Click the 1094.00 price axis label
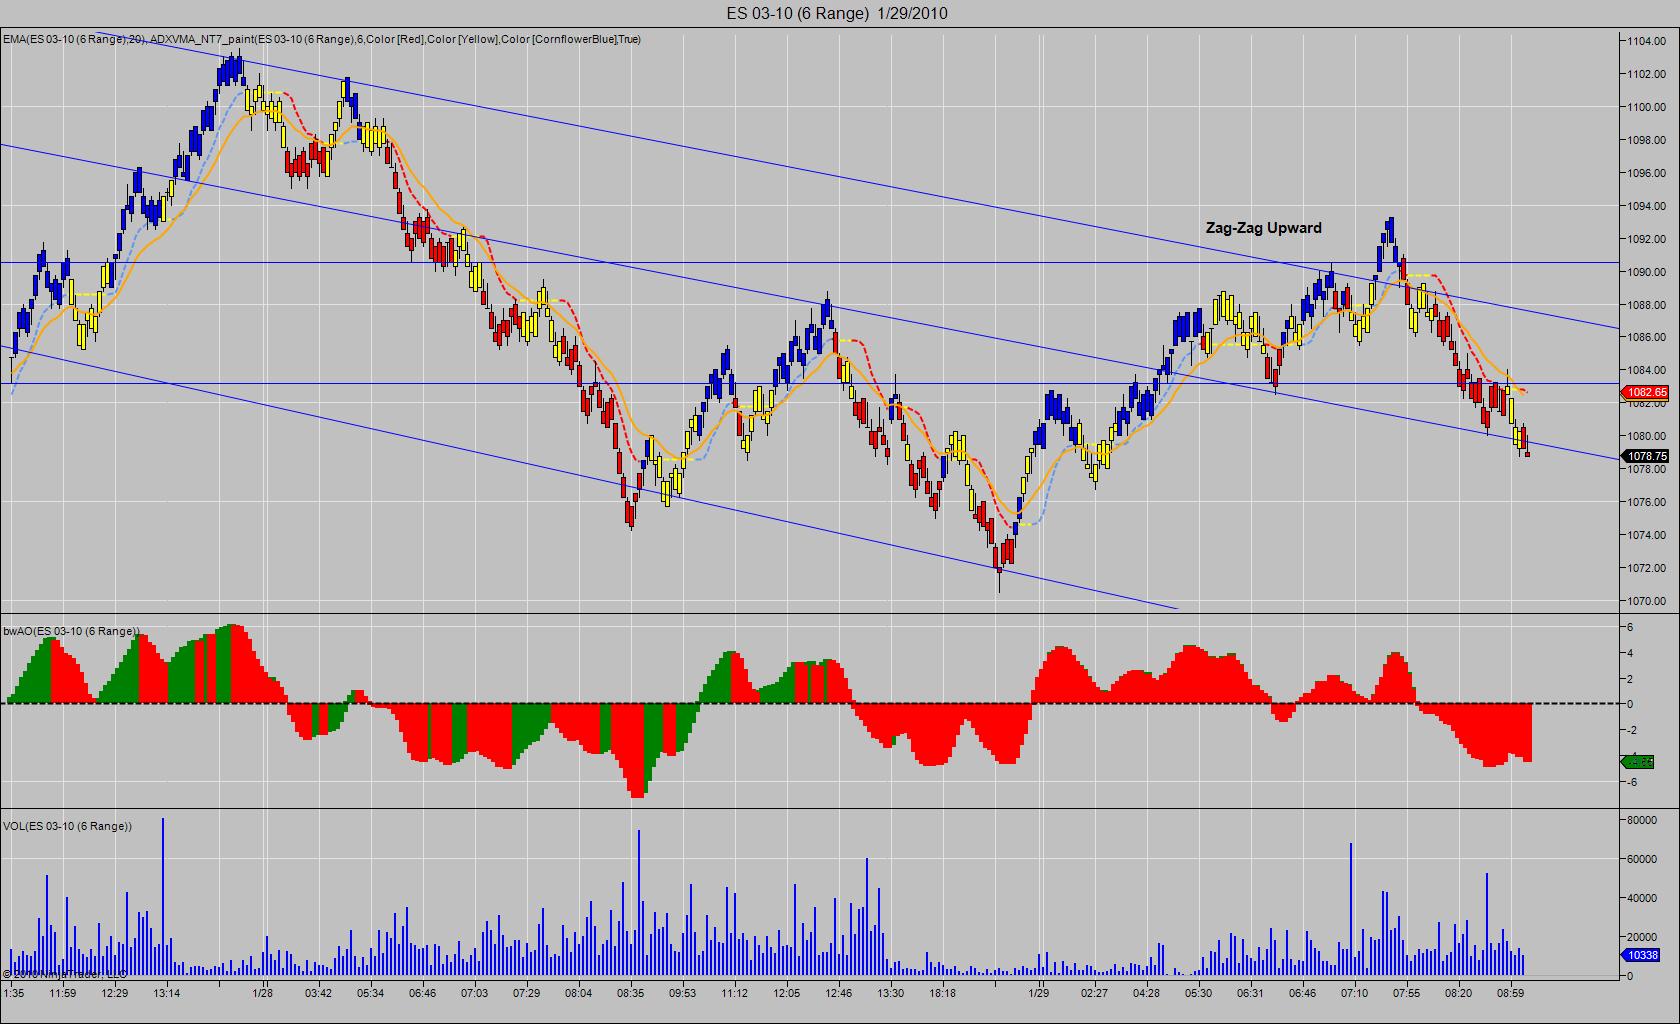This screenshot has width=1680, height=1024. point(1647,206)
